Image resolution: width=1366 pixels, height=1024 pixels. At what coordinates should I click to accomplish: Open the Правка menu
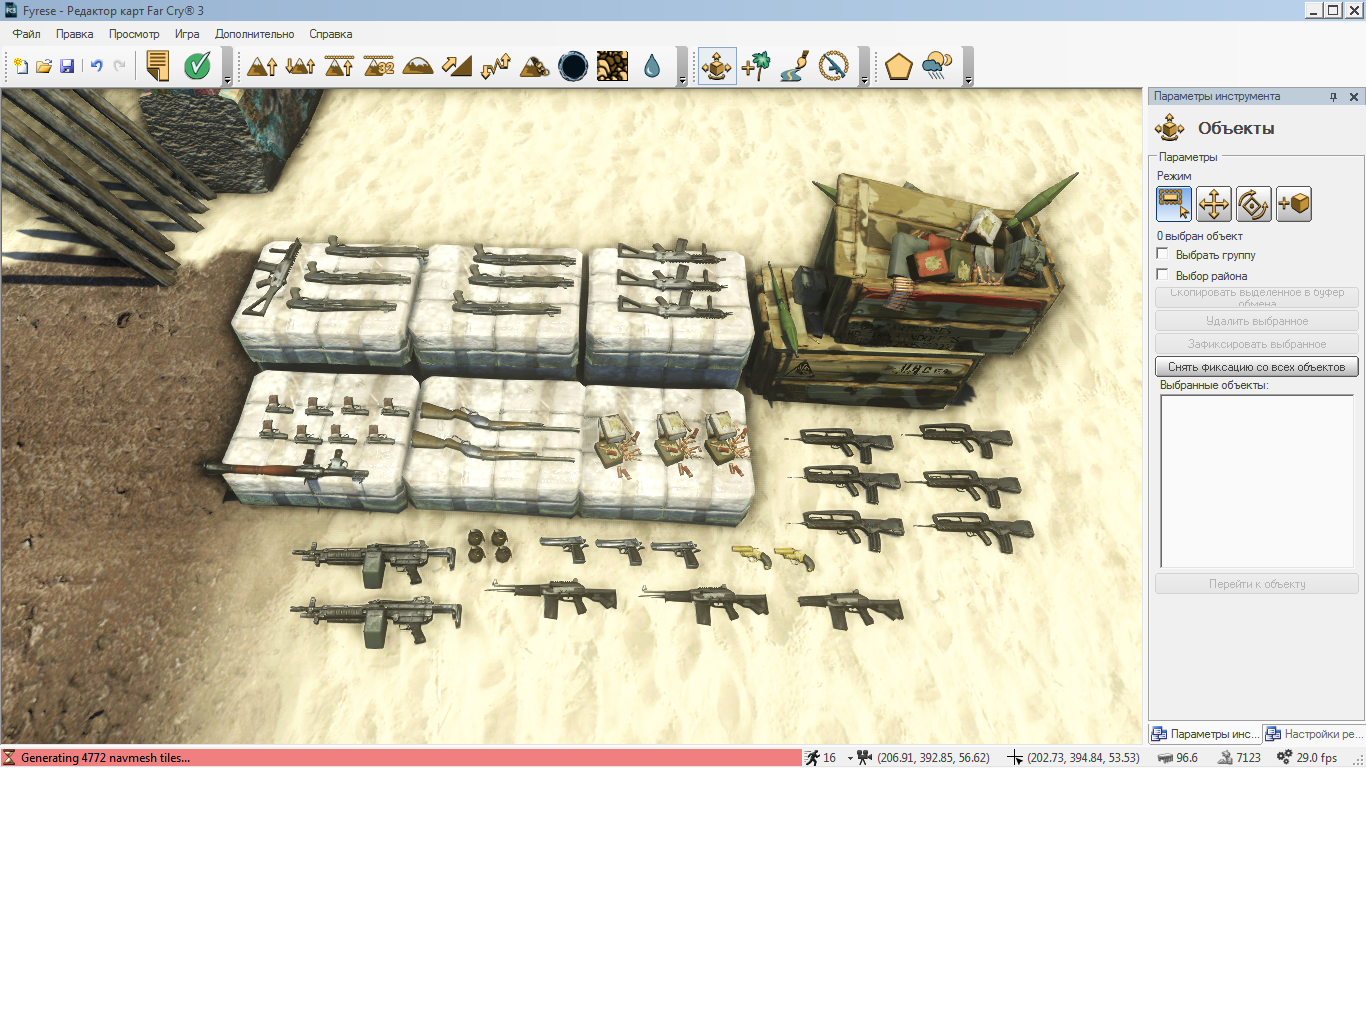pos(75,33)
